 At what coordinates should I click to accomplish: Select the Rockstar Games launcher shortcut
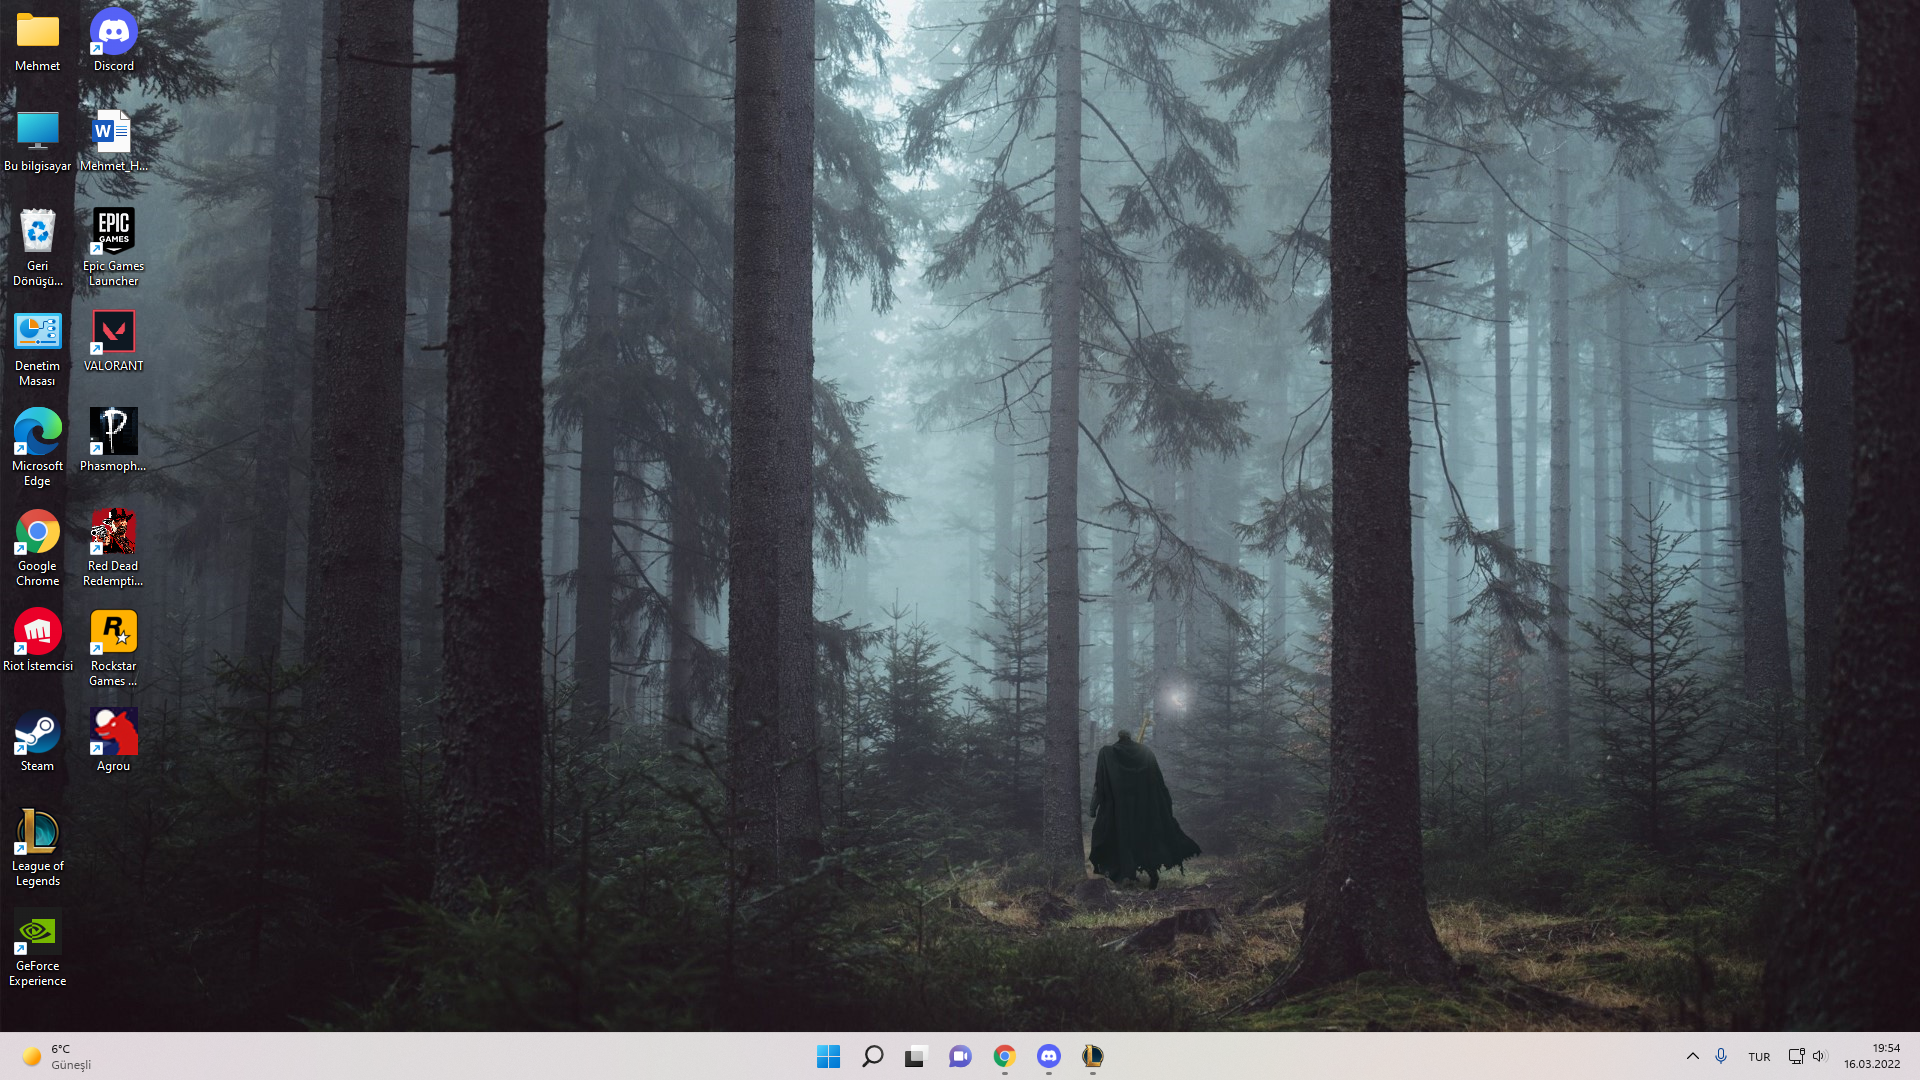114,648
